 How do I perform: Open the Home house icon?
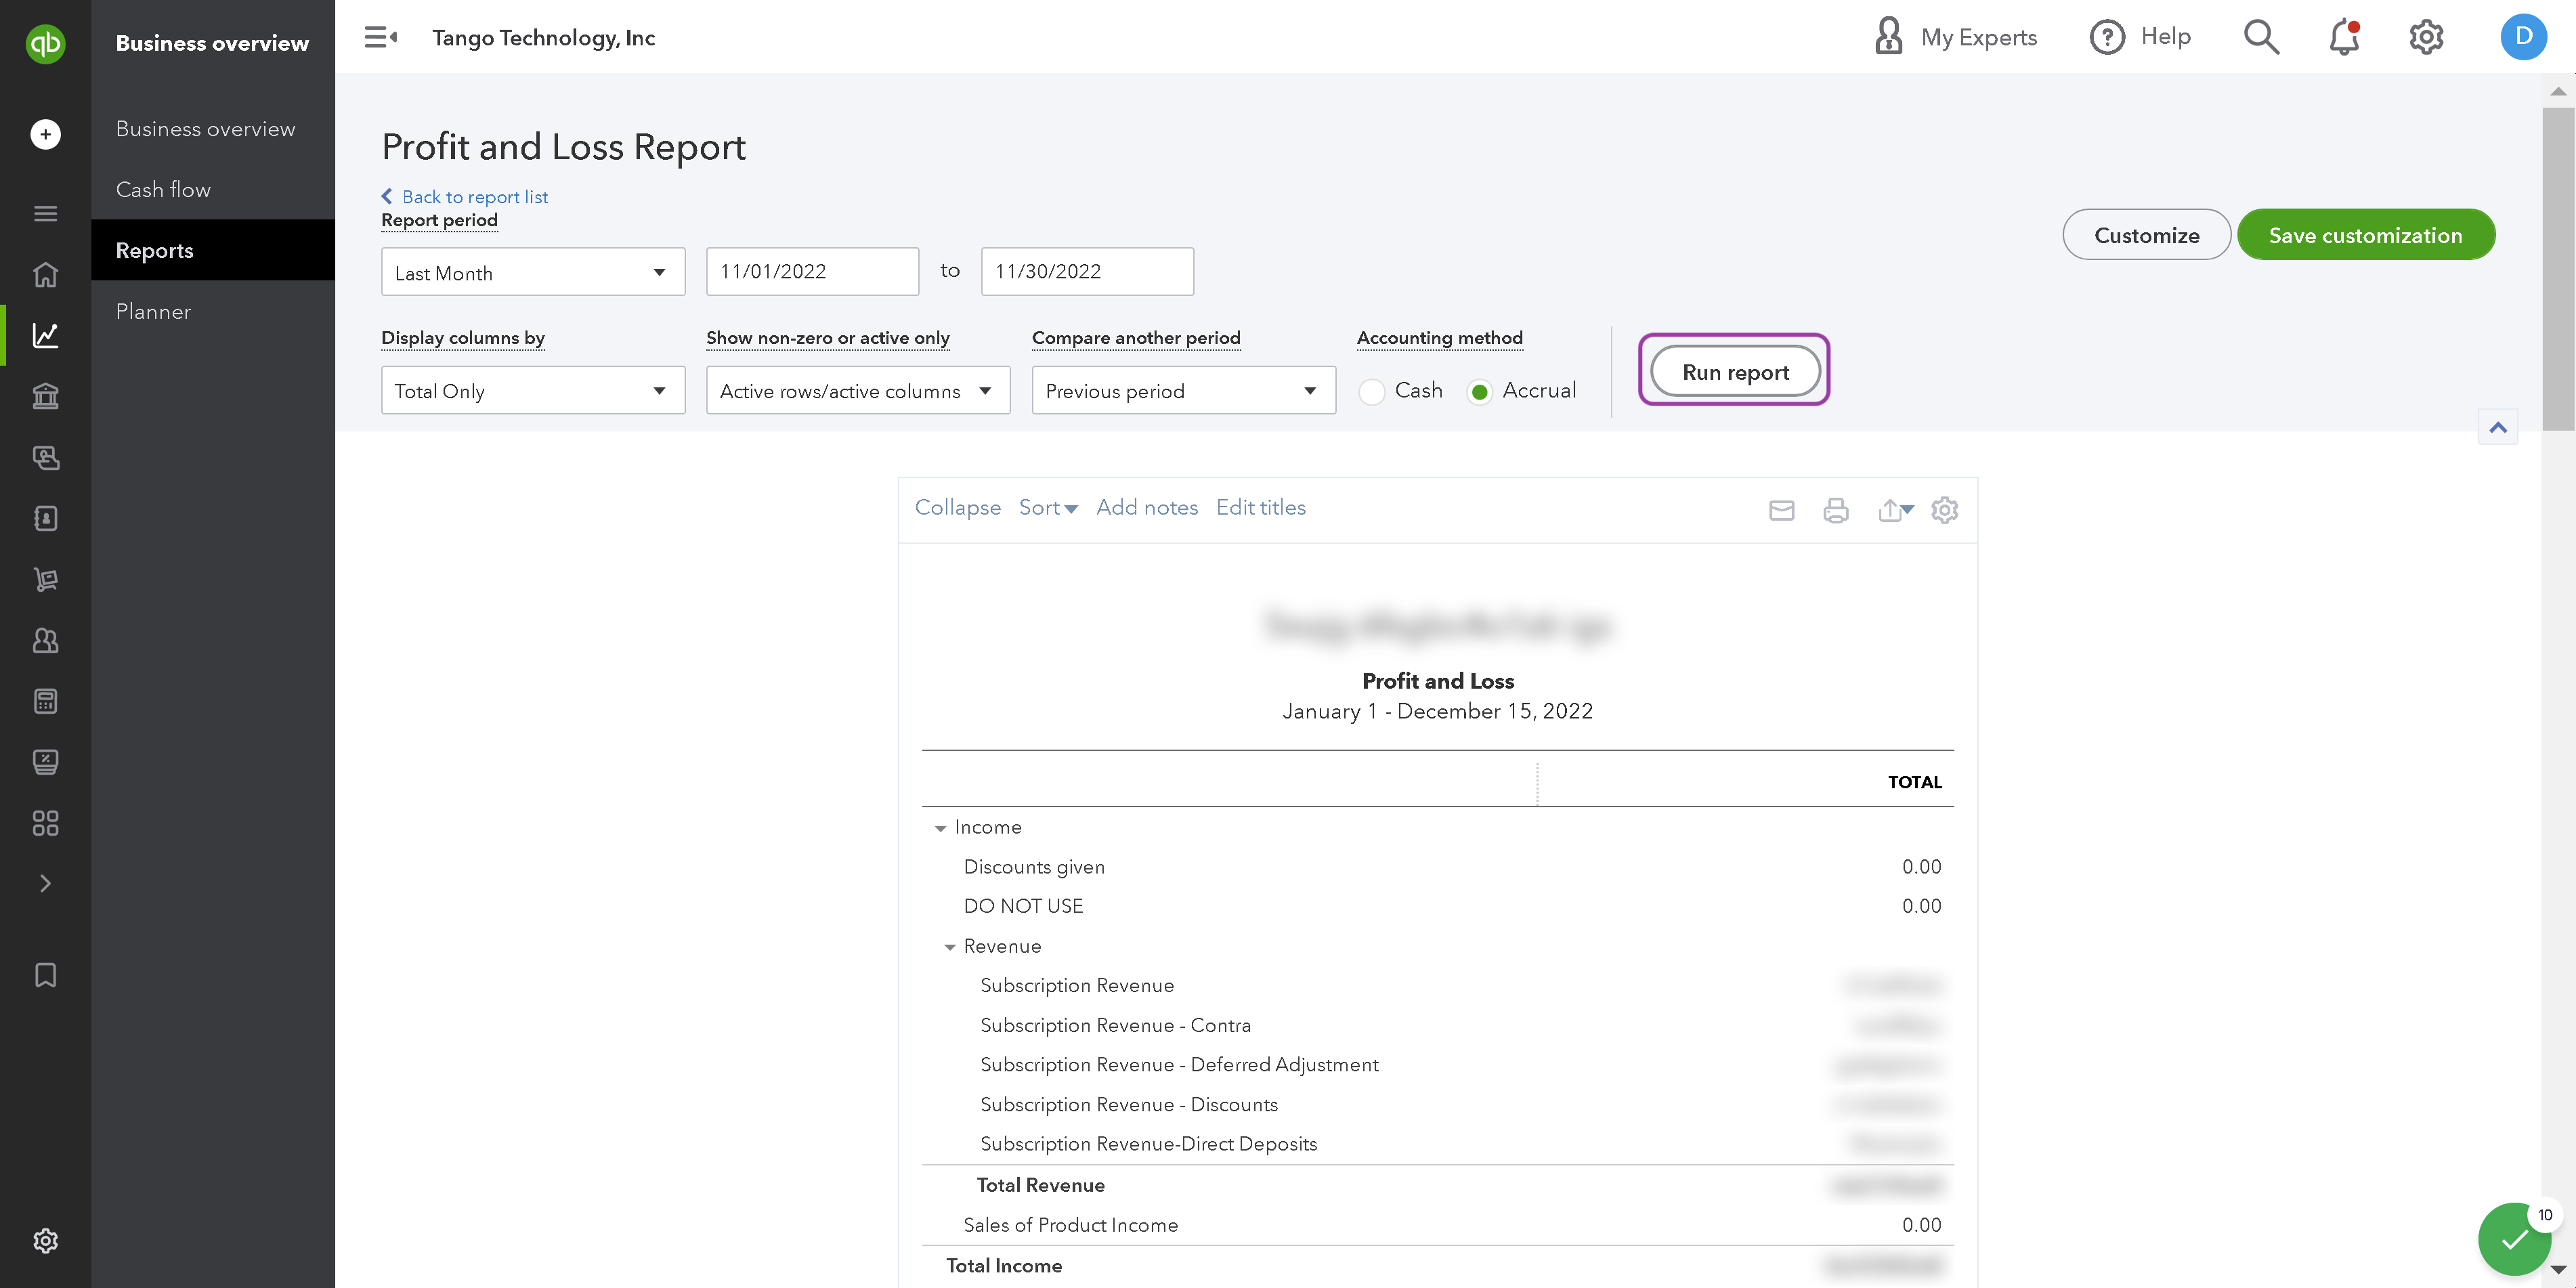(x=45, y=274)
